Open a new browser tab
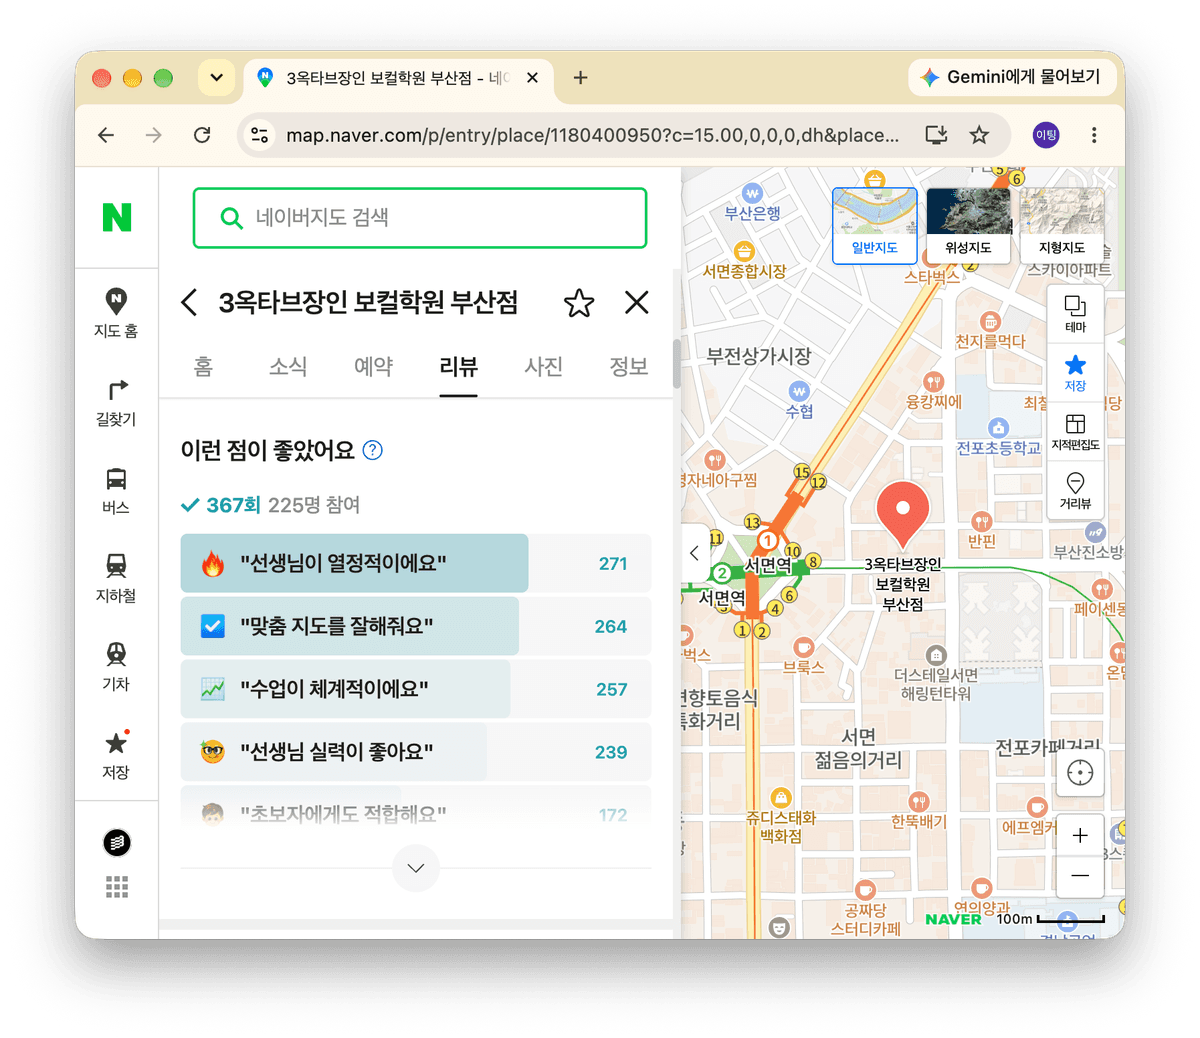Viewport: 1200px width, 1038px height. coord(580,77)
